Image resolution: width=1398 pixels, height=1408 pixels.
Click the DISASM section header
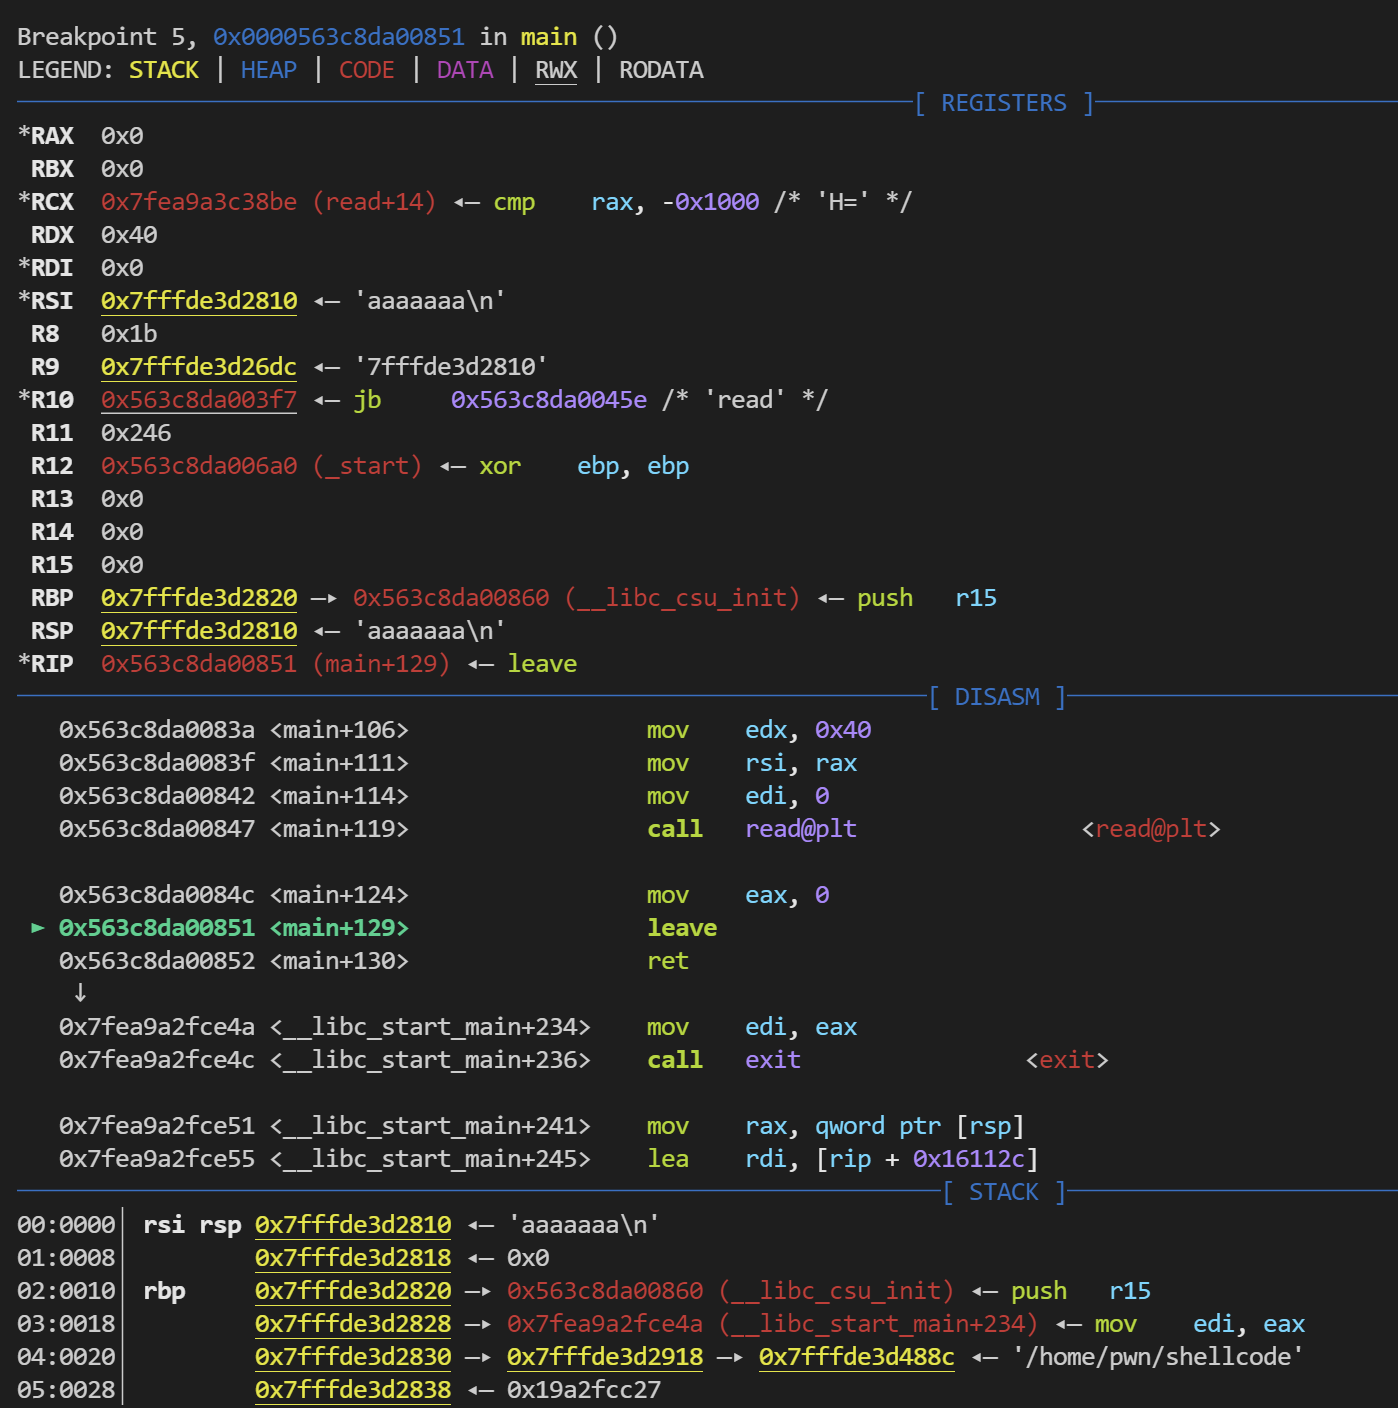(997, 697)
